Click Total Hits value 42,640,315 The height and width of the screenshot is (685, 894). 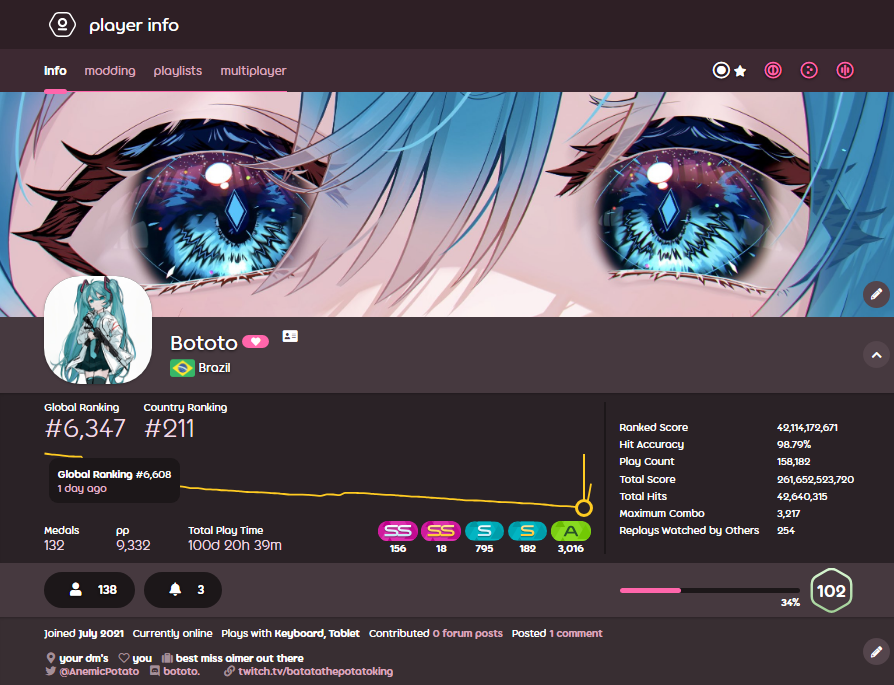pyautogui.click(x=802, y=496)
